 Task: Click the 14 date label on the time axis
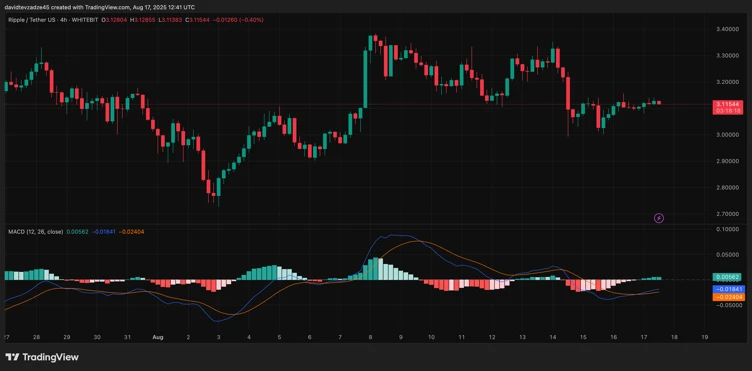(552, 337)
